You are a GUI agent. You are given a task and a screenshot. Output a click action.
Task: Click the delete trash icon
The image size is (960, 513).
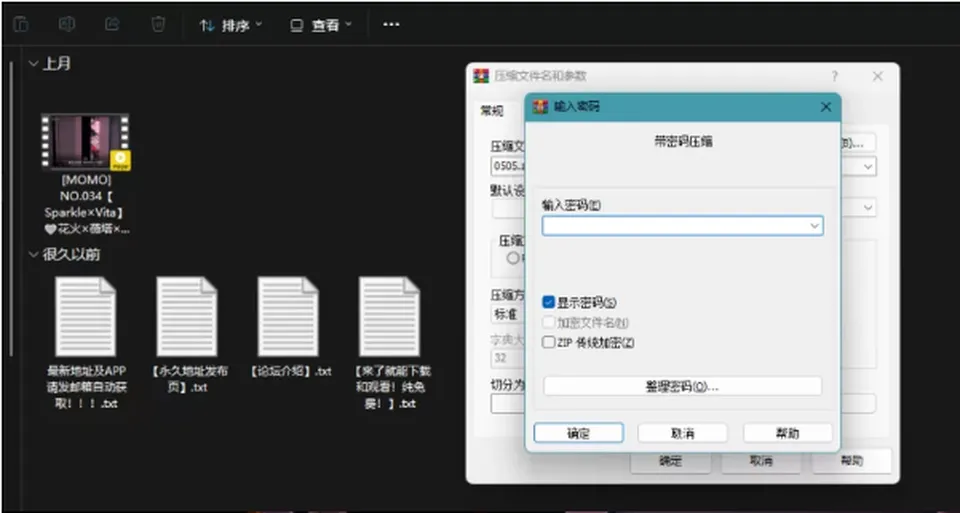(158, 24)
